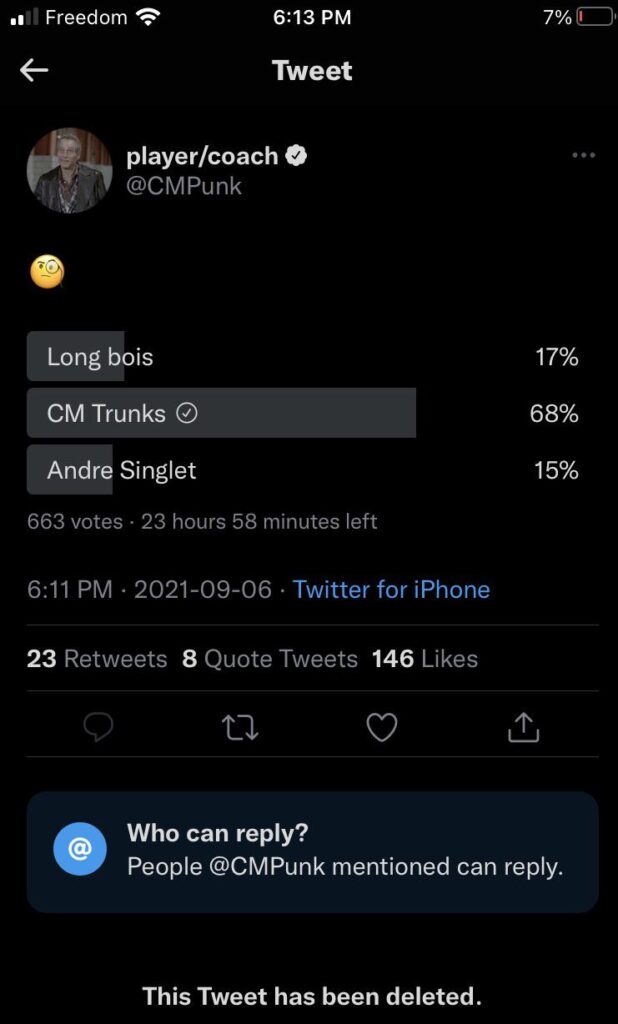Screen dimensions: 618x1024
Task: Select the CM Trunks poll option
Action: tap(120, 413)
